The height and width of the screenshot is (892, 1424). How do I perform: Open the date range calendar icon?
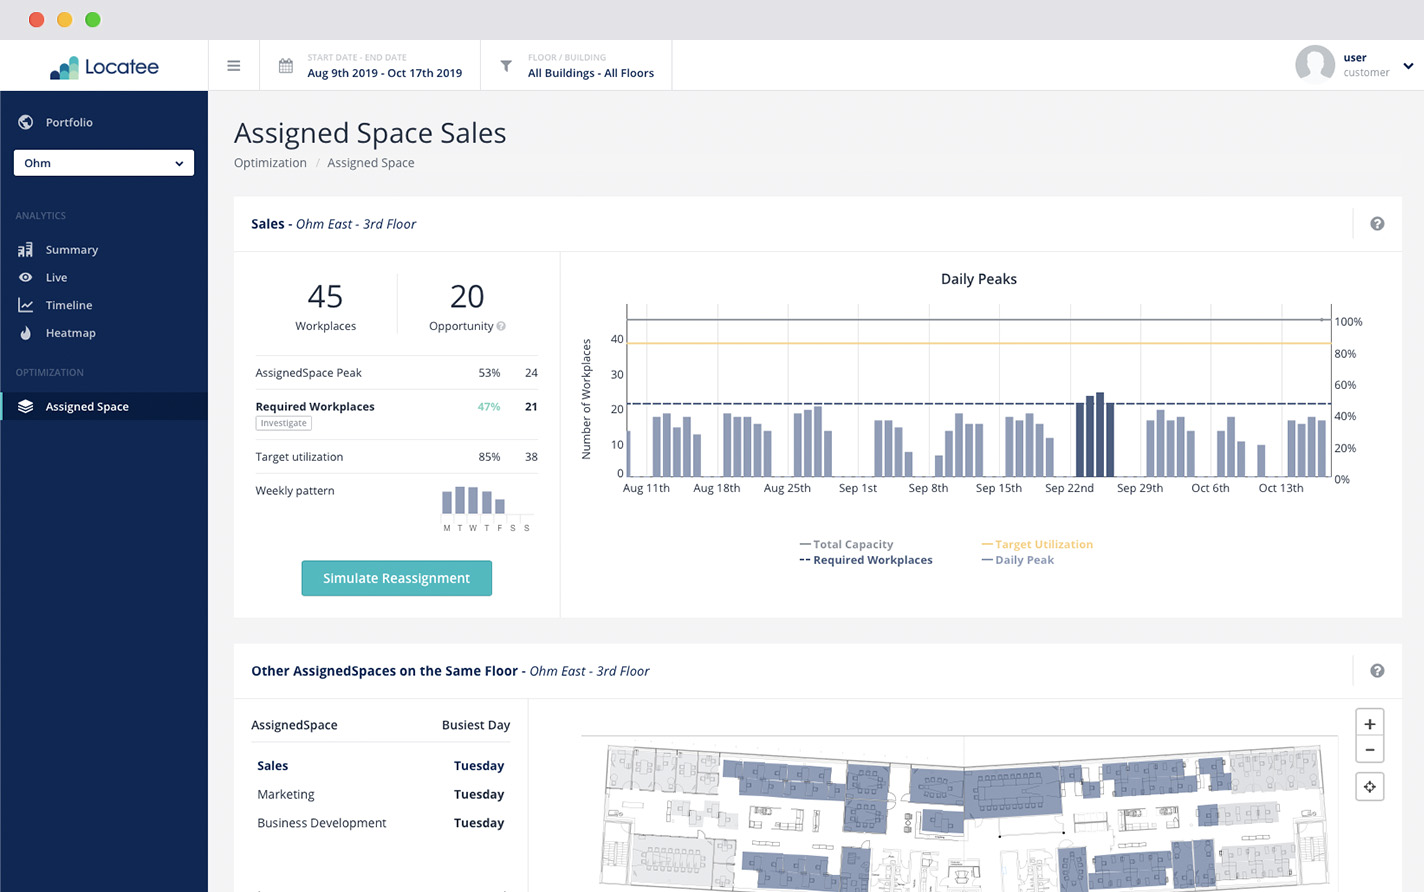click(286, 66)
